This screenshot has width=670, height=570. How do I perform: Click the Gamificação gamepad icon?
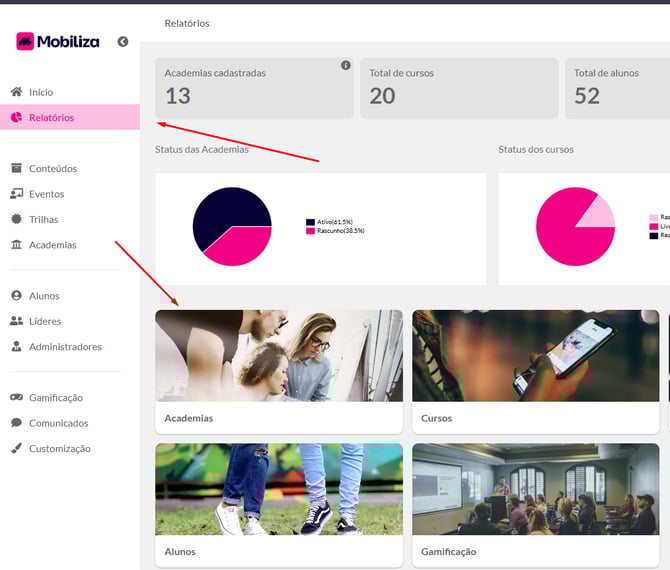pyautogui.click(x=16, y=398)
